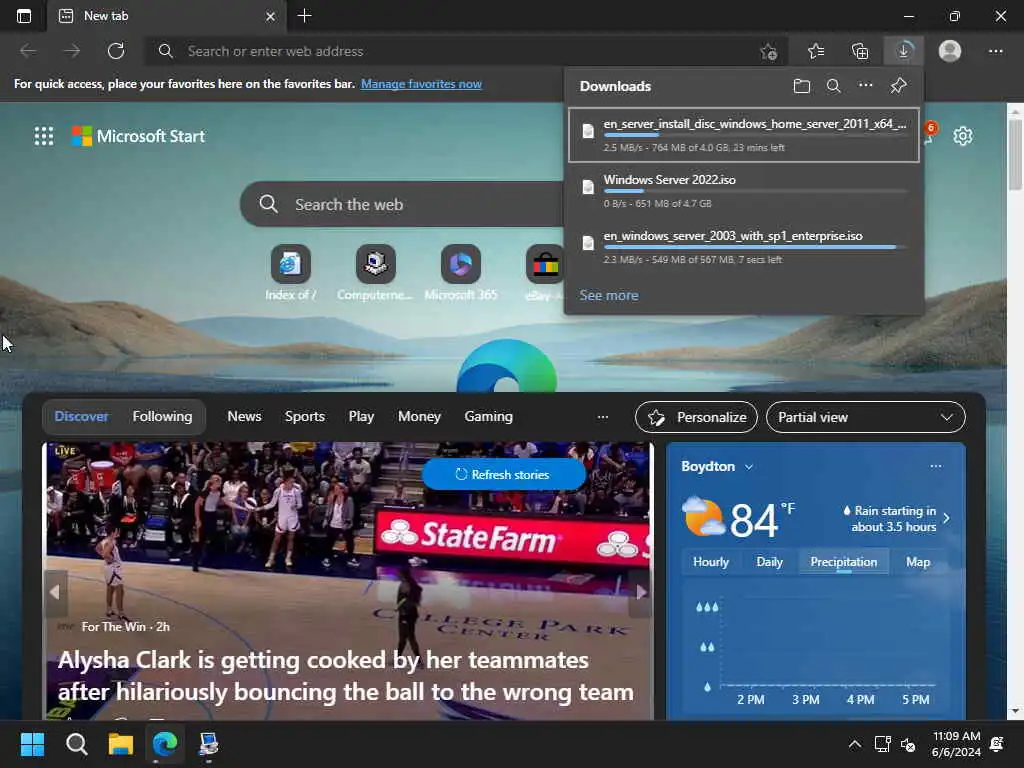Click See more in Downloads

(609, 295)
